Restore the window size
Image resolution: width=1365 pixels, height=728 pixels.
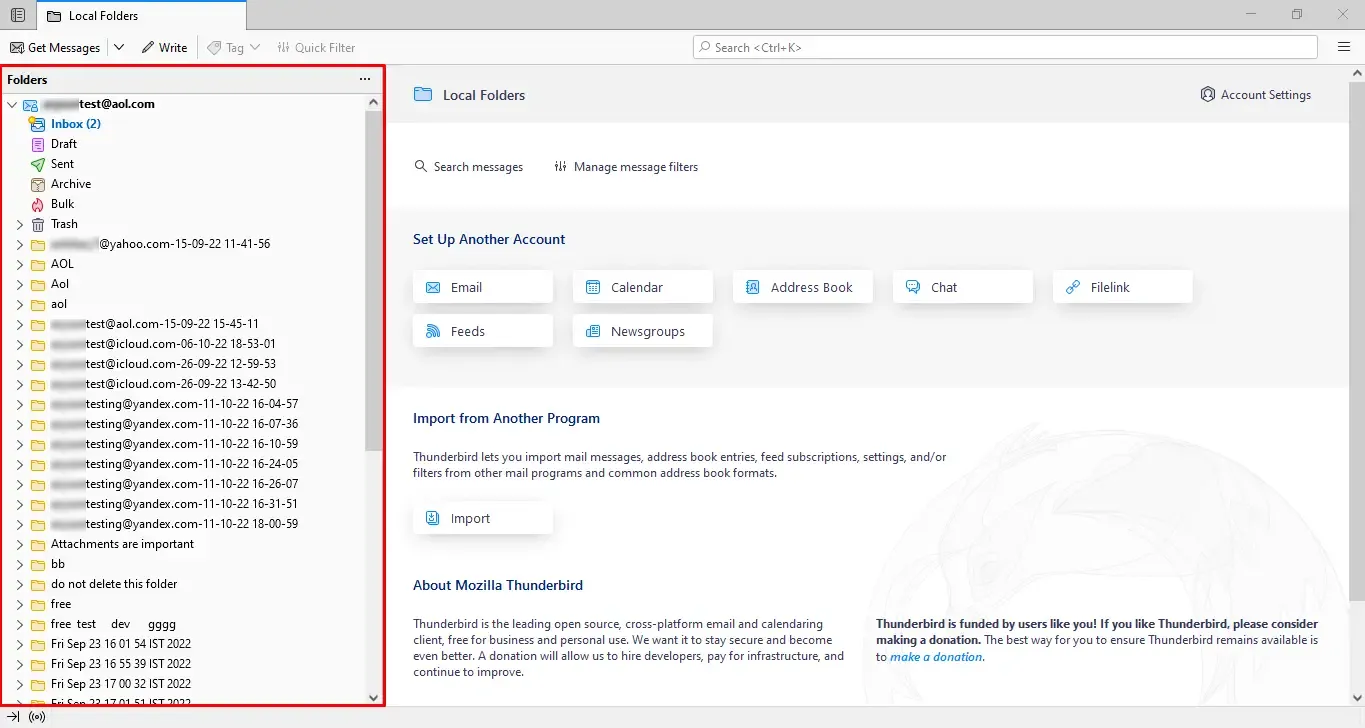1297,14
